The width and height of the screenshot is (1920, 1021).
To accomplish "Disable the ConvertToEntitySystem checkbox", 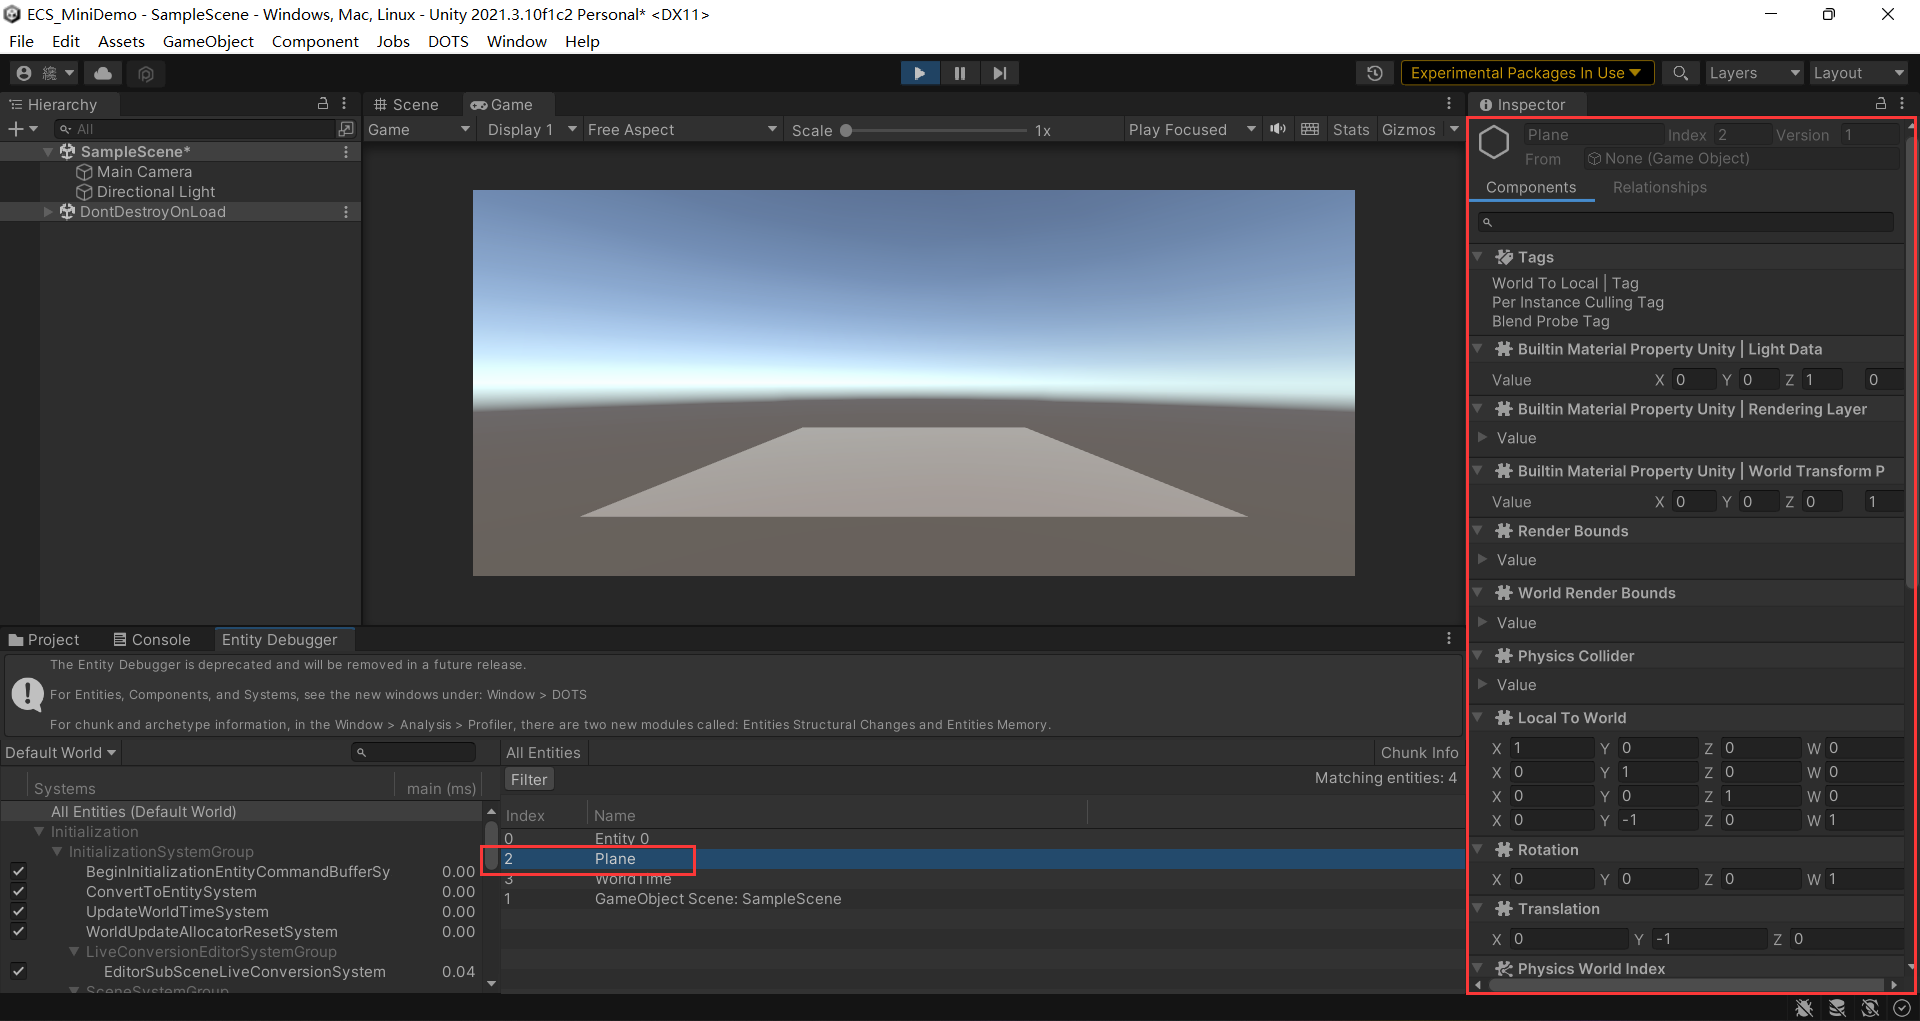I will click(18, 892).
